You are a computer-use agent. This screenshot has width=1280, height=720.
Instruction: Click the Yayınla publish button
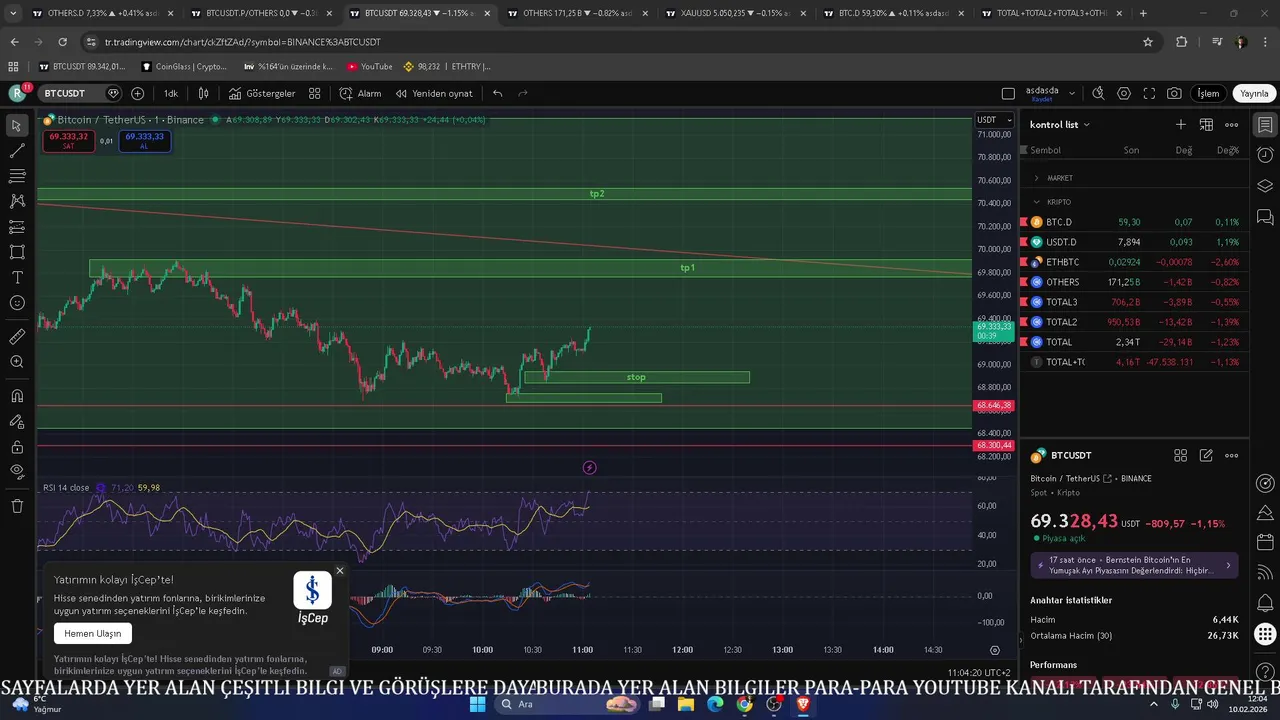pyautogui.click(x=1254, y=93)
